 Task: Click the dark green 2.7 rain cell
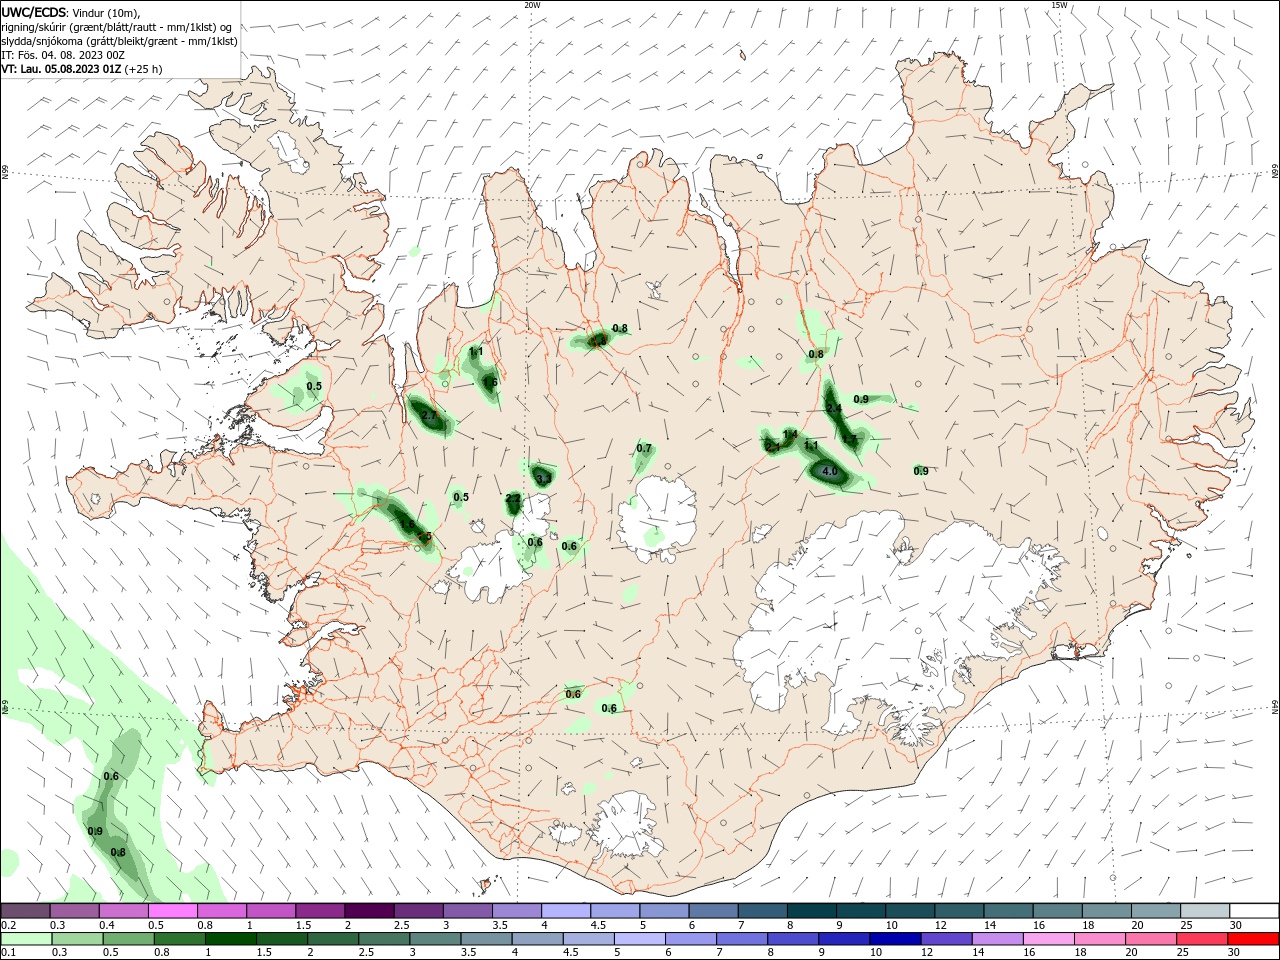[431, 416]
